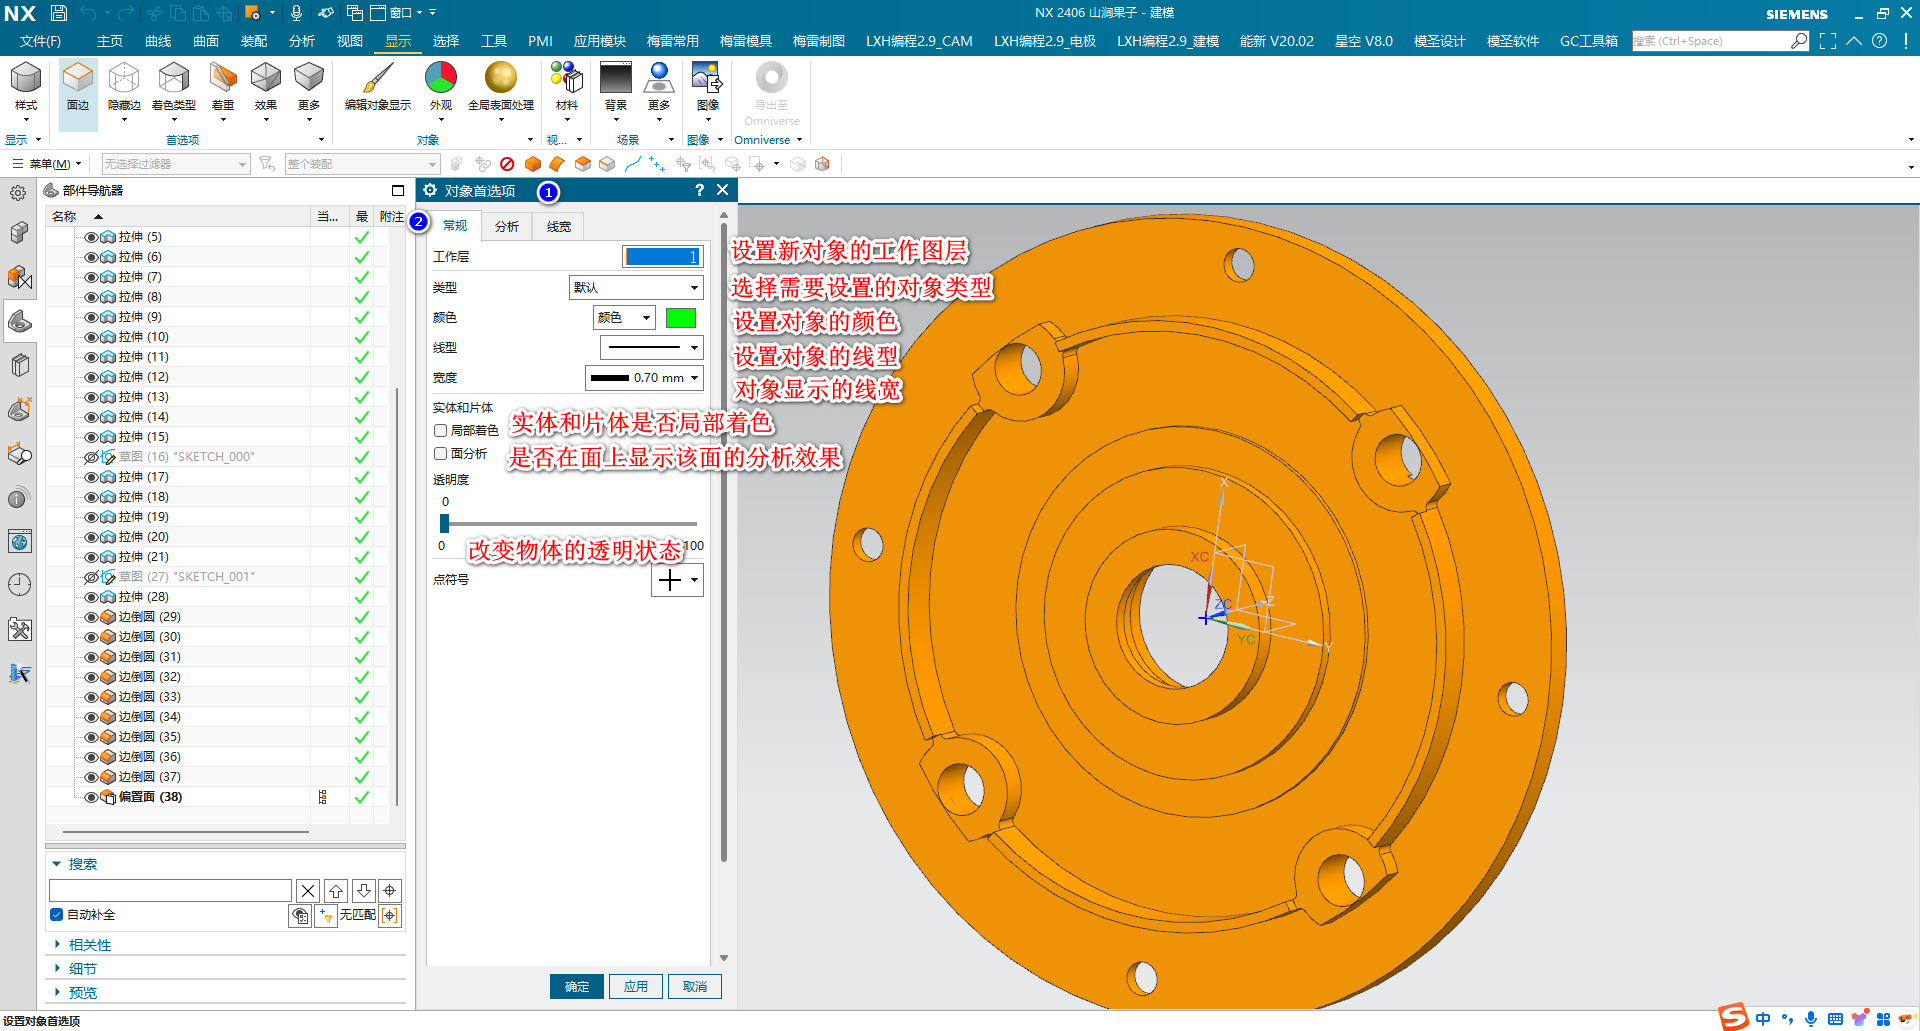The image size is (1920, 1031).
Task: Toggle visibility of 偏置面 (38)
Action: tap(91, 797)
